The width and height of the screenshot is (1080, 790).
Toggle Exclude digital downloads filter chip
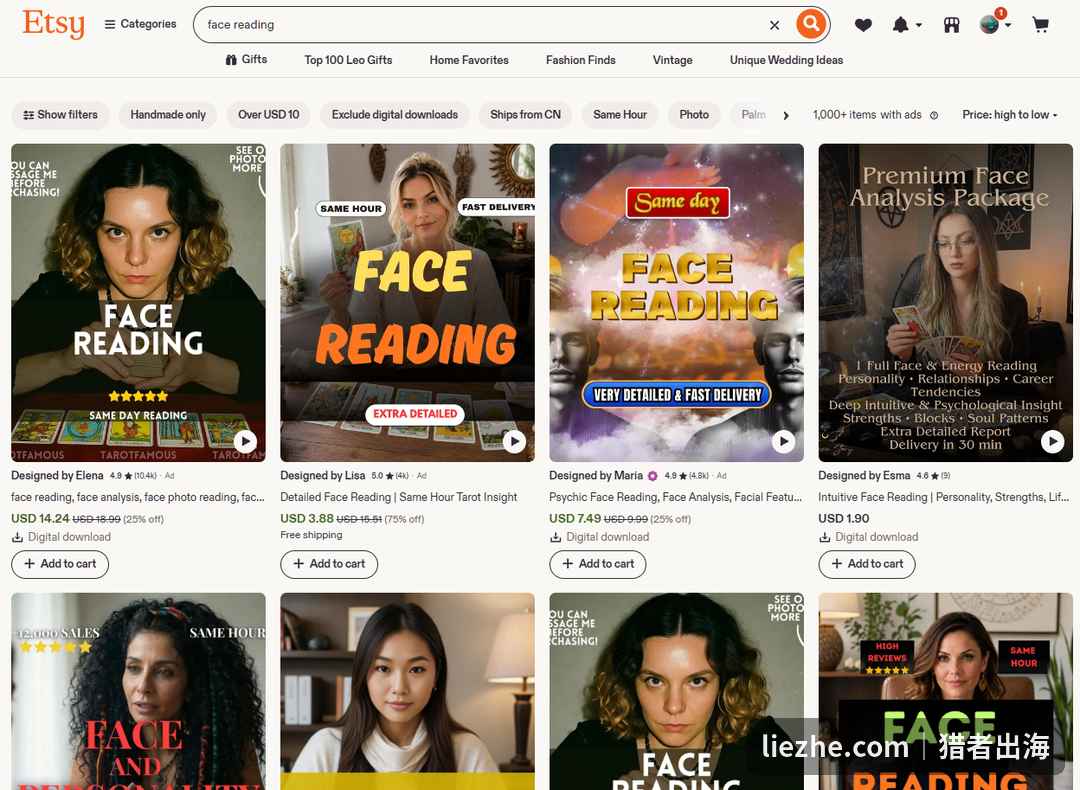[395, 114]
